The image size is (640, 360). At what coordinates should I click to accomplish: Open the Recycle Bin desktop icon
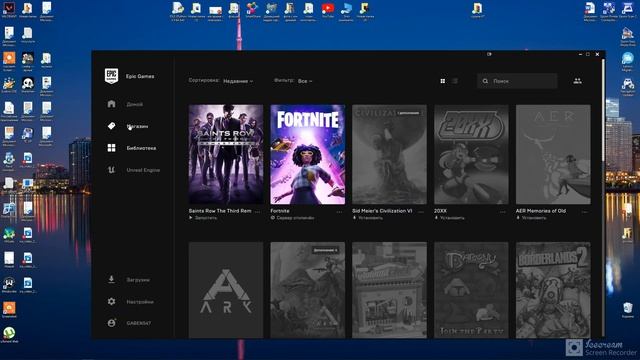(x=628, y=310)
